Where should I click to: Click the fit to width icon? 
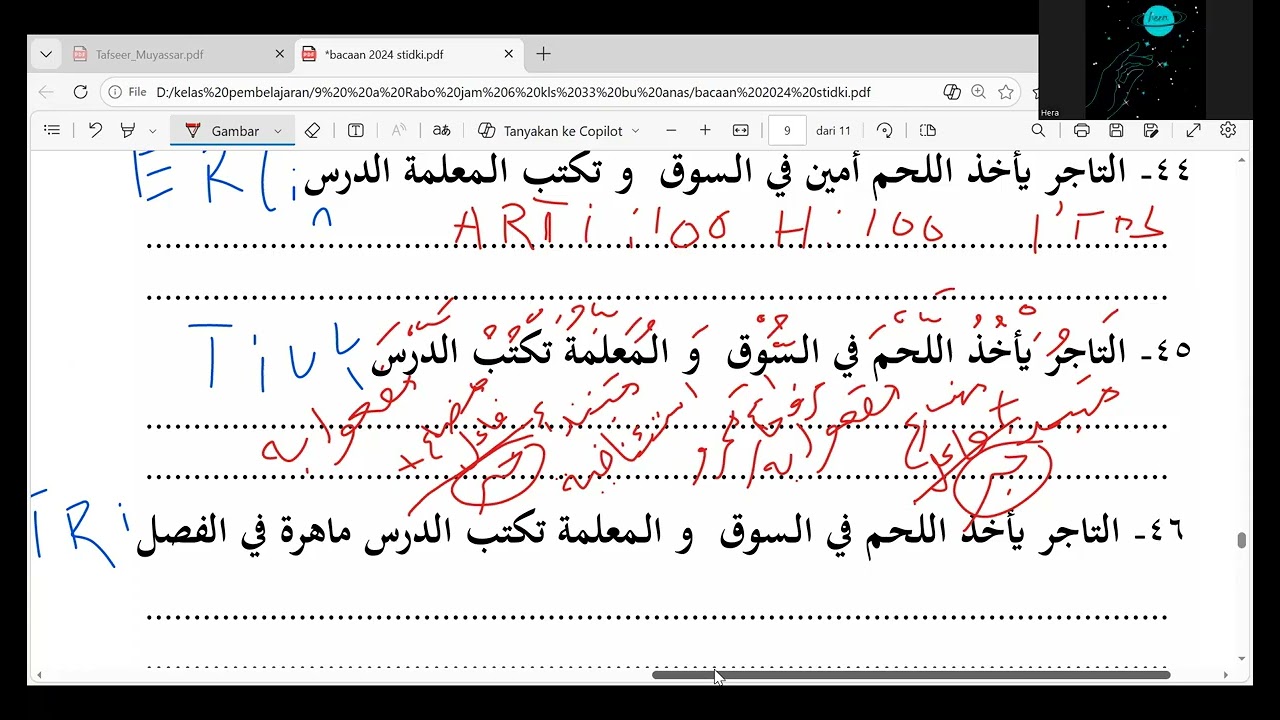pos(741,130)
